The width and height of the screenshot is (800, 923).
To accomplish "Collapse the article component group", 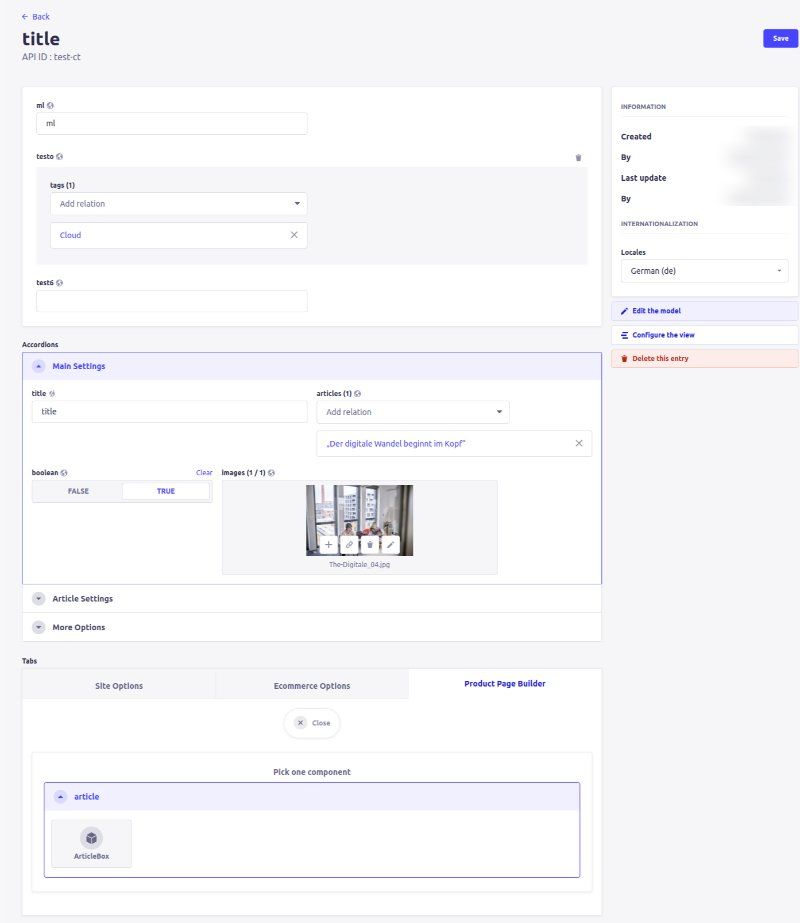I will [311, 796].
